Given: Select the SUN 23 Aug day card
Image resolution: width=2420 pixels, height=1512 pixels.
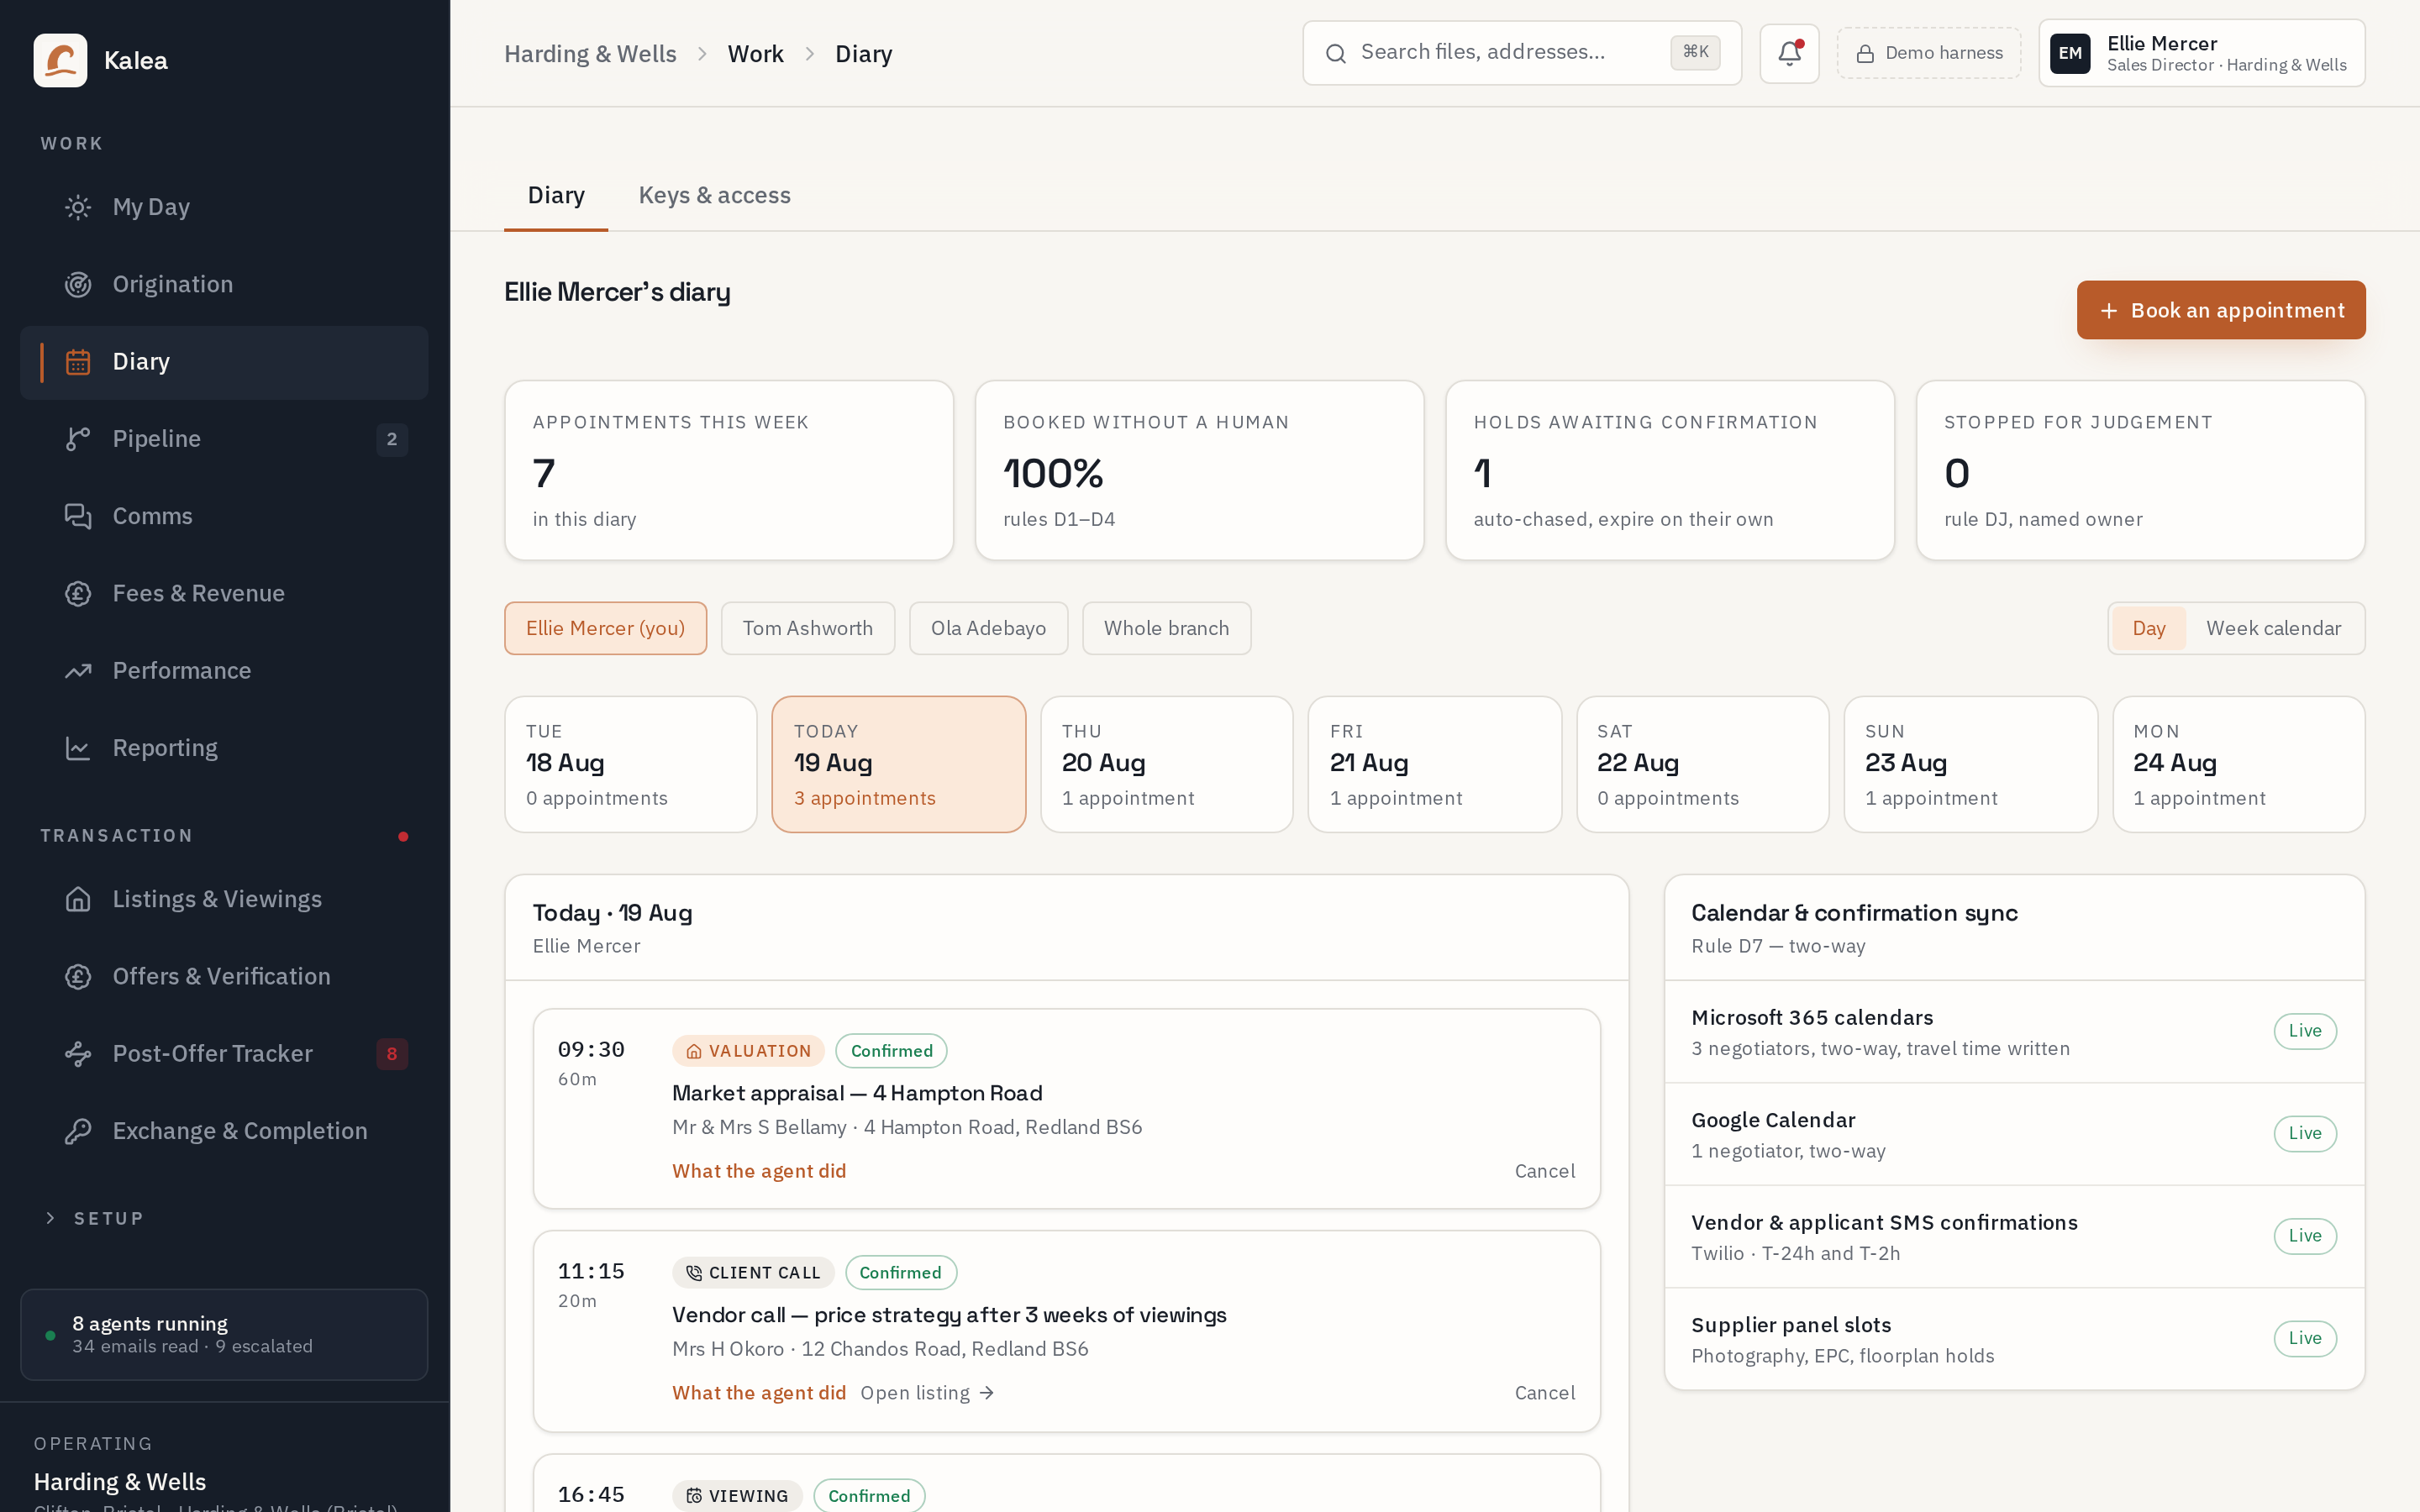Looking at the screenshot, I should (1970, 764).
